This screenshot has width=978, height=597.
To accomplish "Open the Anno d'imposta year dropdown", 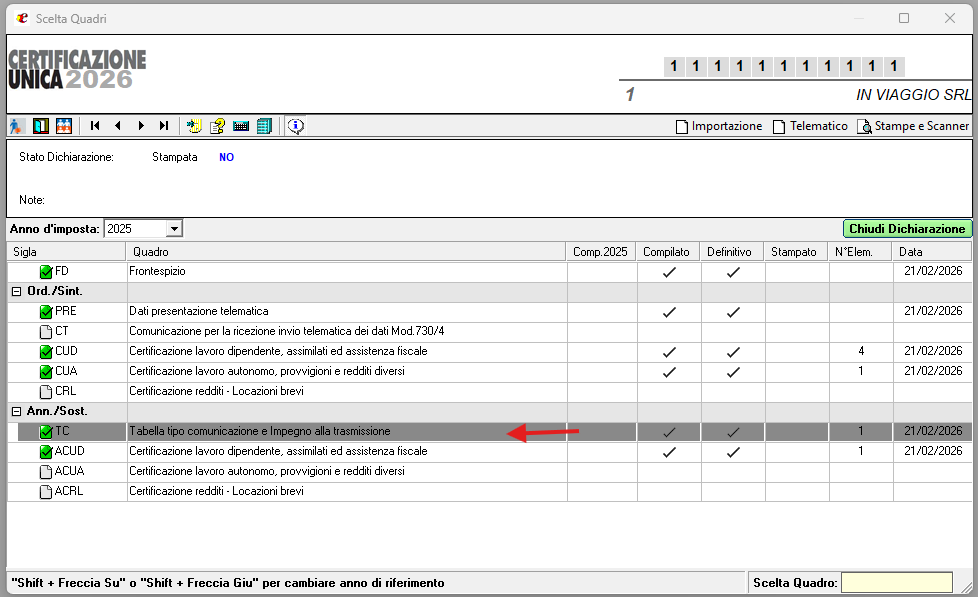I will [x=174, y=229].
